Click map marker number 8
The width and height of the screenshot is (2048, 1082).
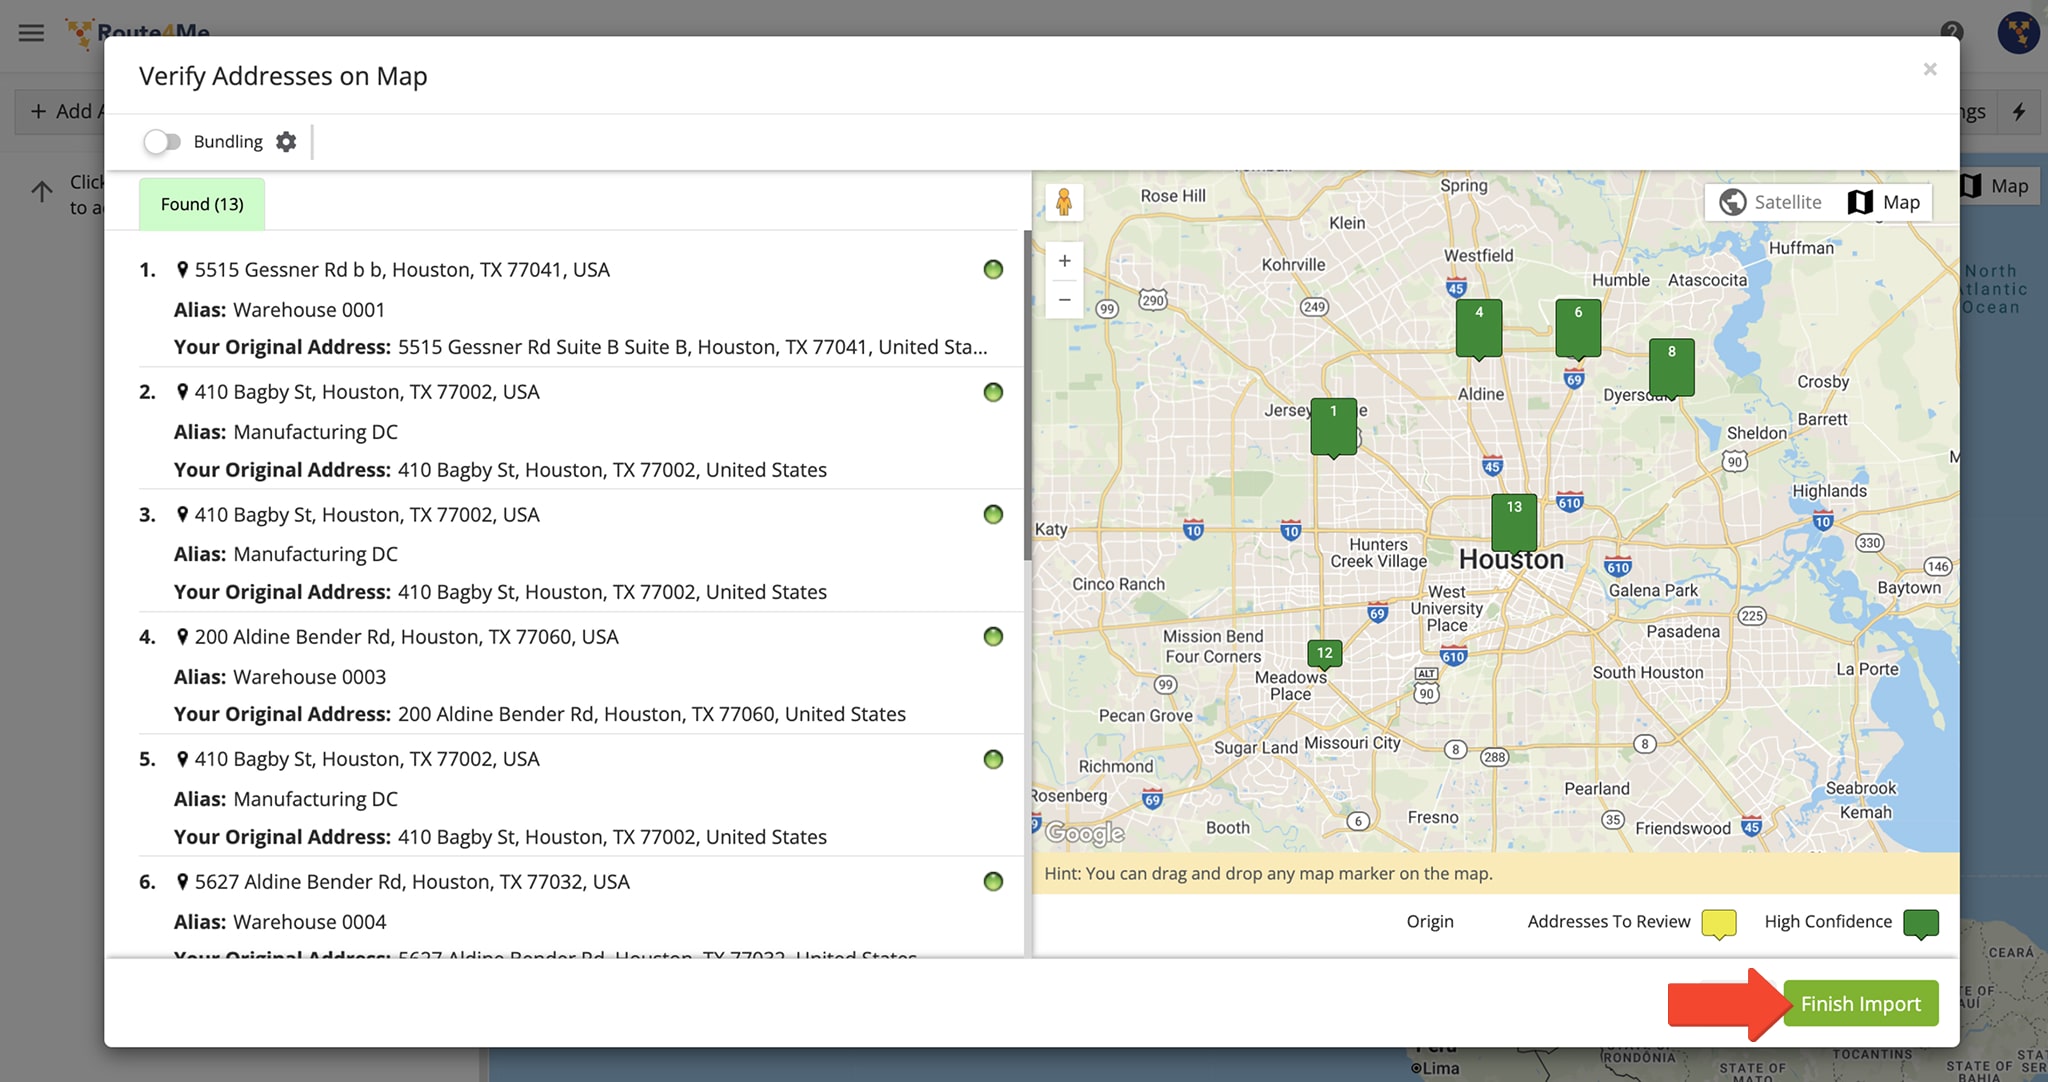[x=1671, y=368]
